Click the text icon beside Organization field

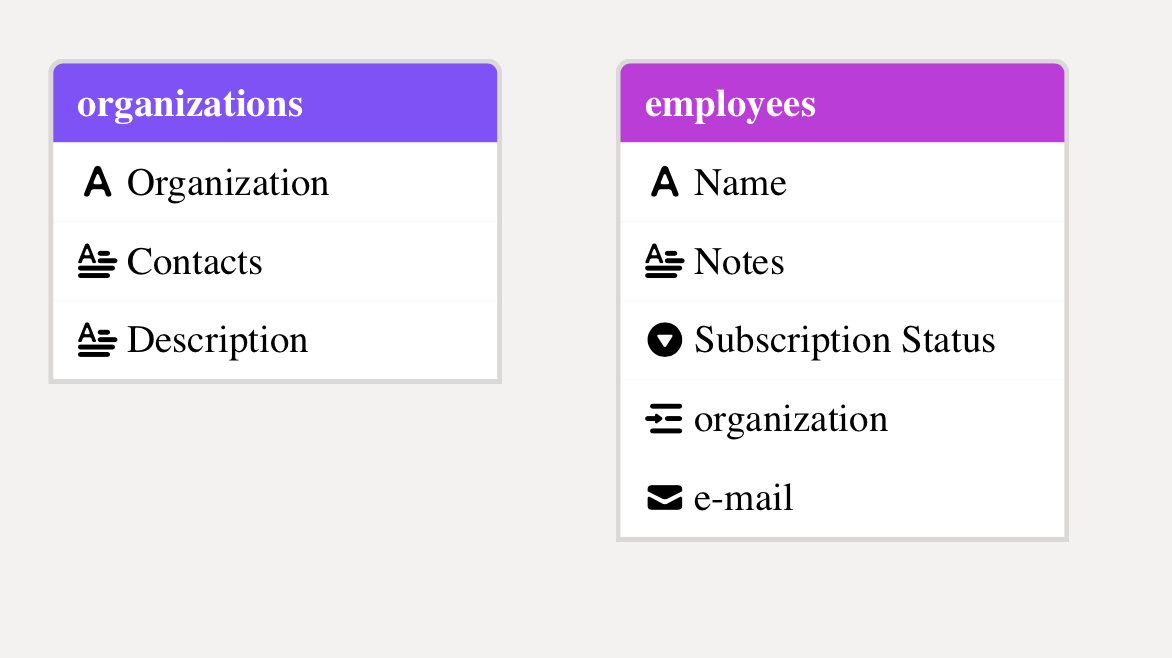tap(97, 182)
